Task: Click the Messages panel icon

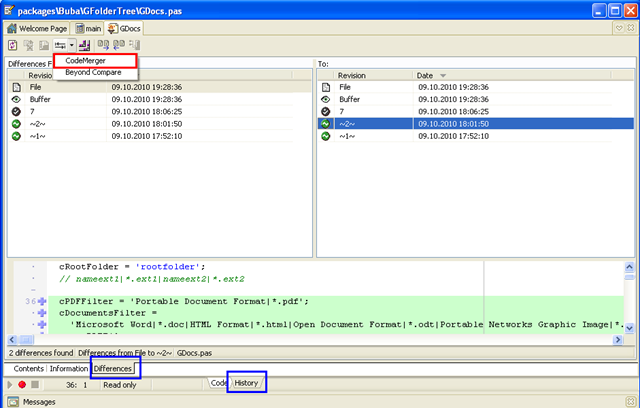Action: click(x=13, y=402)
